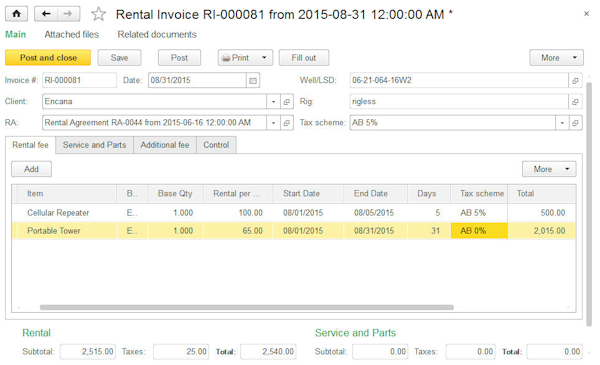Open the Client record with open icon
The image size is (600, 365).
point(287,102)
